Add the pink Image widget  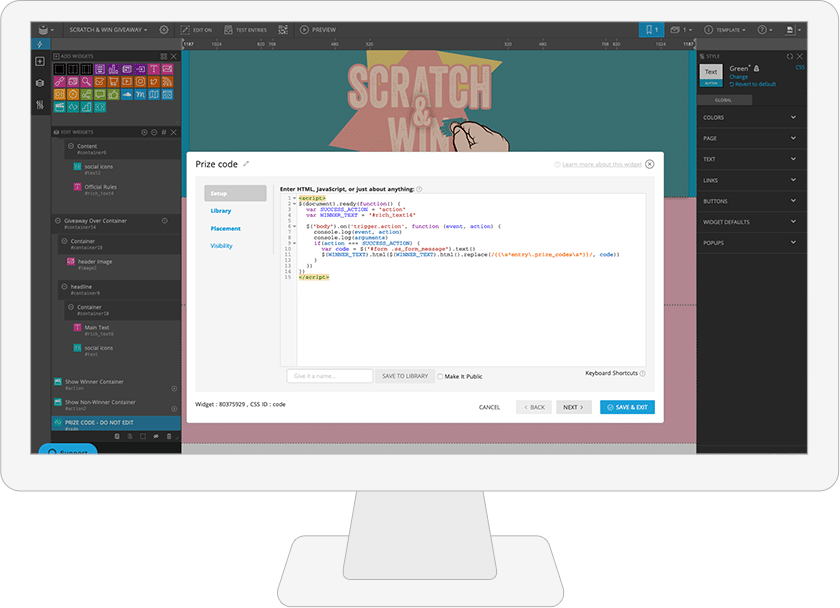pos(167,69)
